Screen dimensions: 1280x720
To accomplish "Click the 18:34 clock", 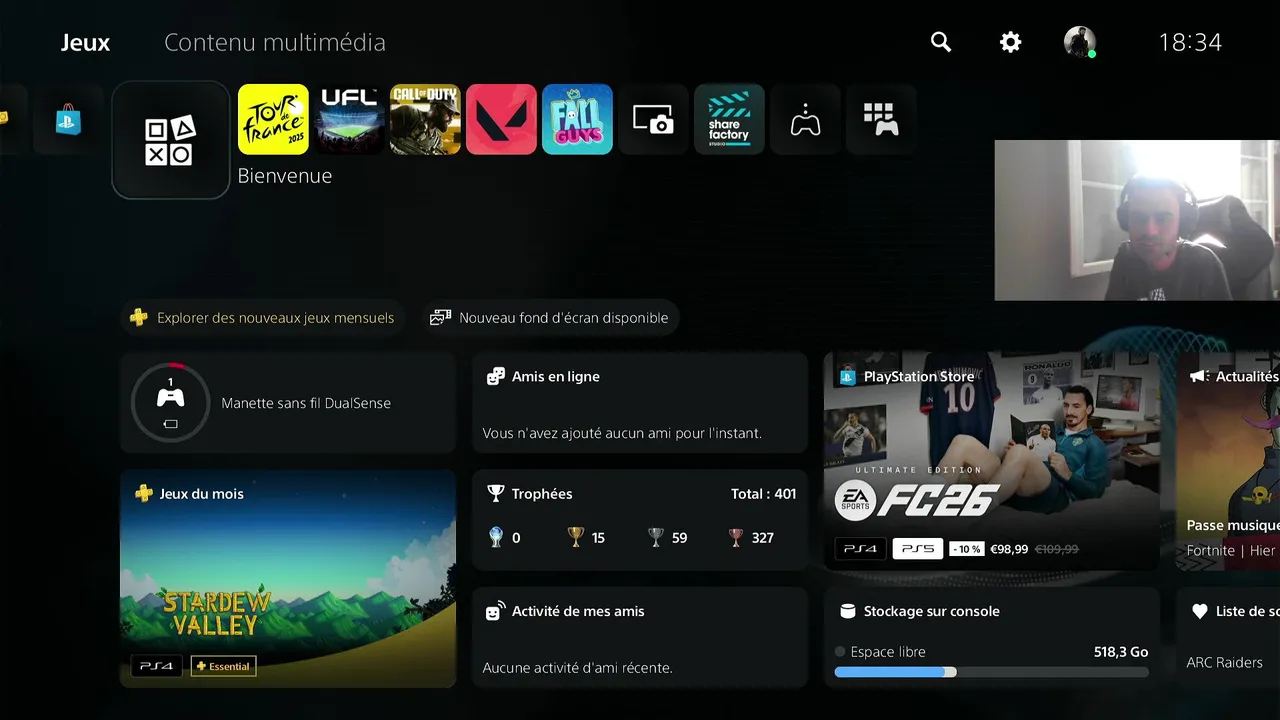I will pos(1190,42).
